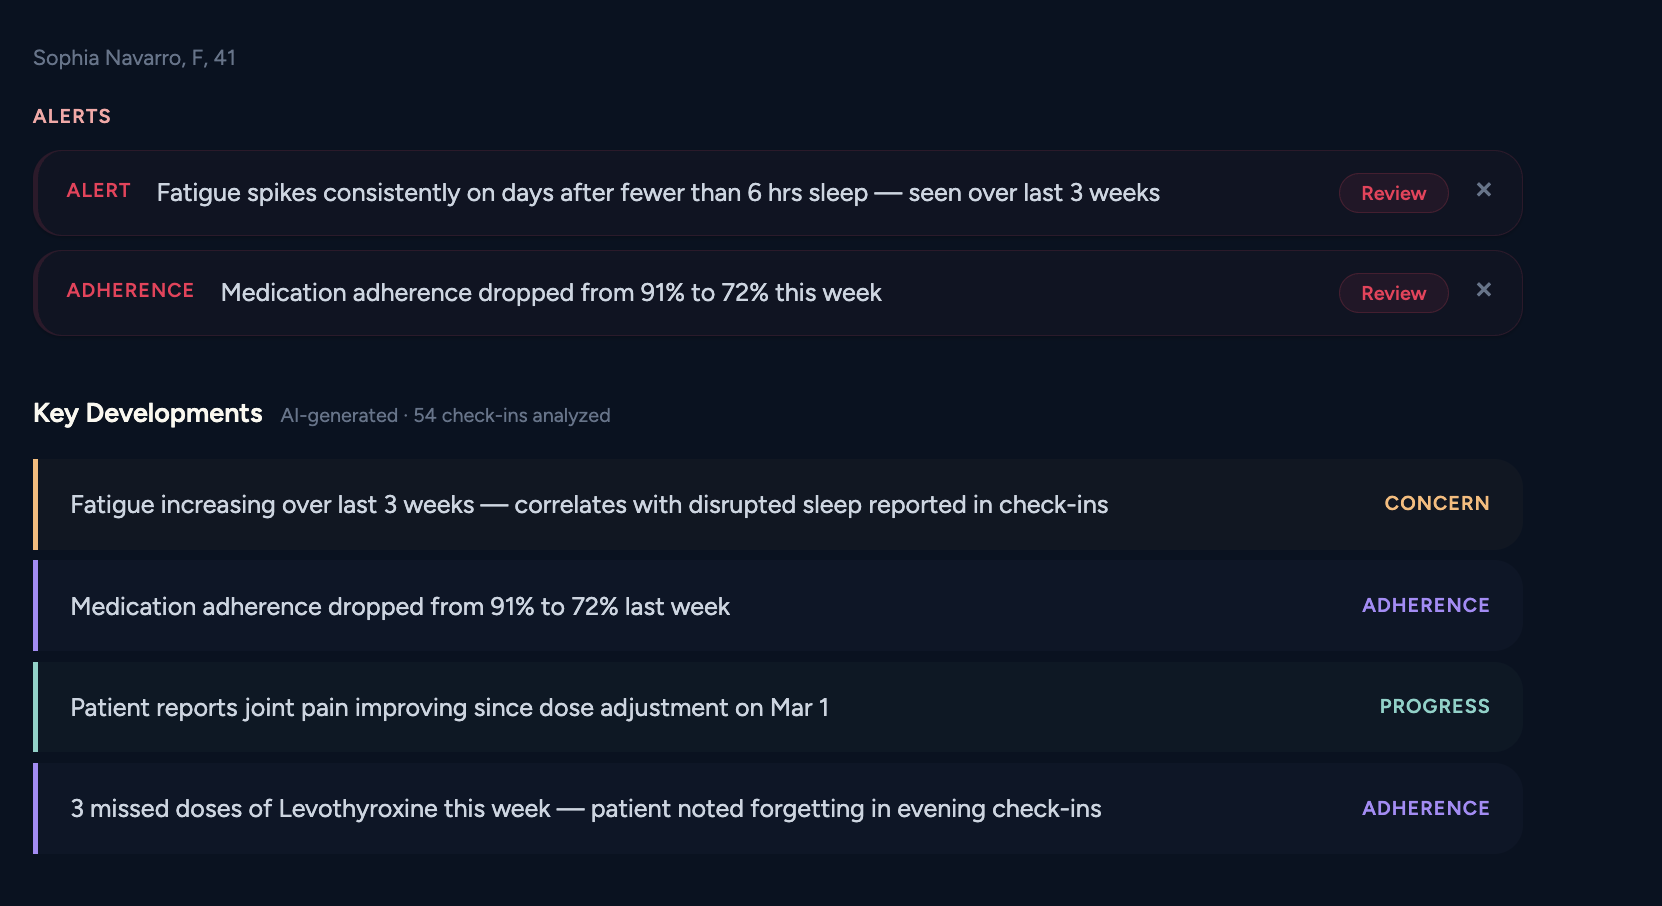Click the ADHERENCE tag on 91% to 72% card
This screenshot has height=906, width=1662.
pyautogui.click(x=1425, y=606)
